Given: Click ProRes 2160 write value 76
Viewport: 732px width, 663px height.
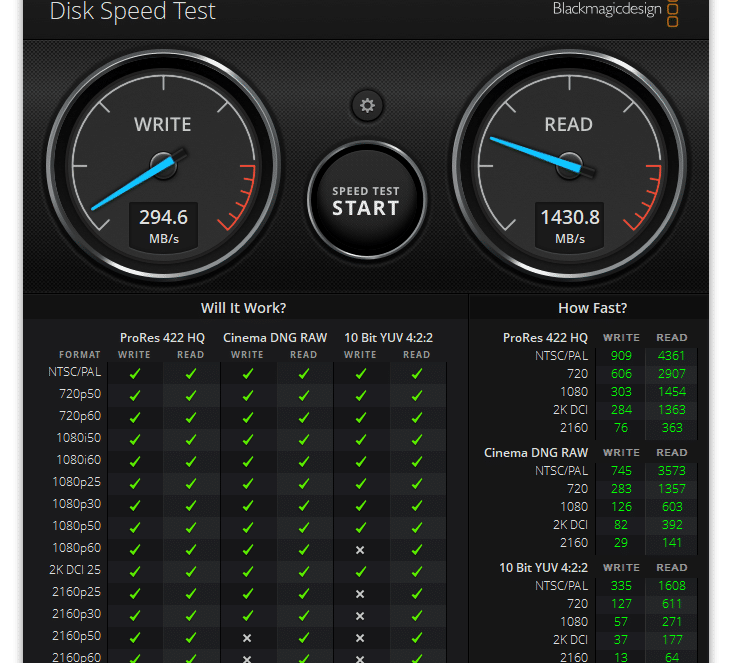Looking at the screenshot, I should point(621,428).
